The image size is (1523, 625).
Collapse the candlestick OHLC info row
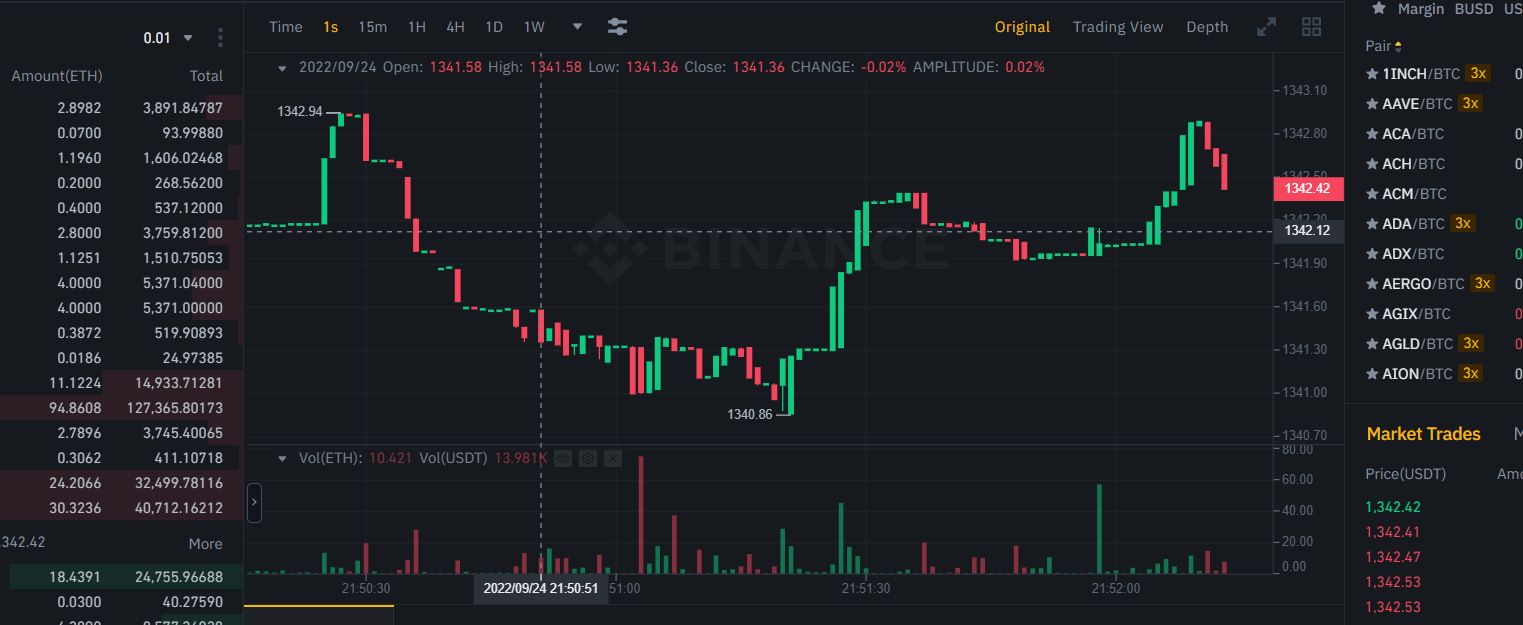coord(282,67)
